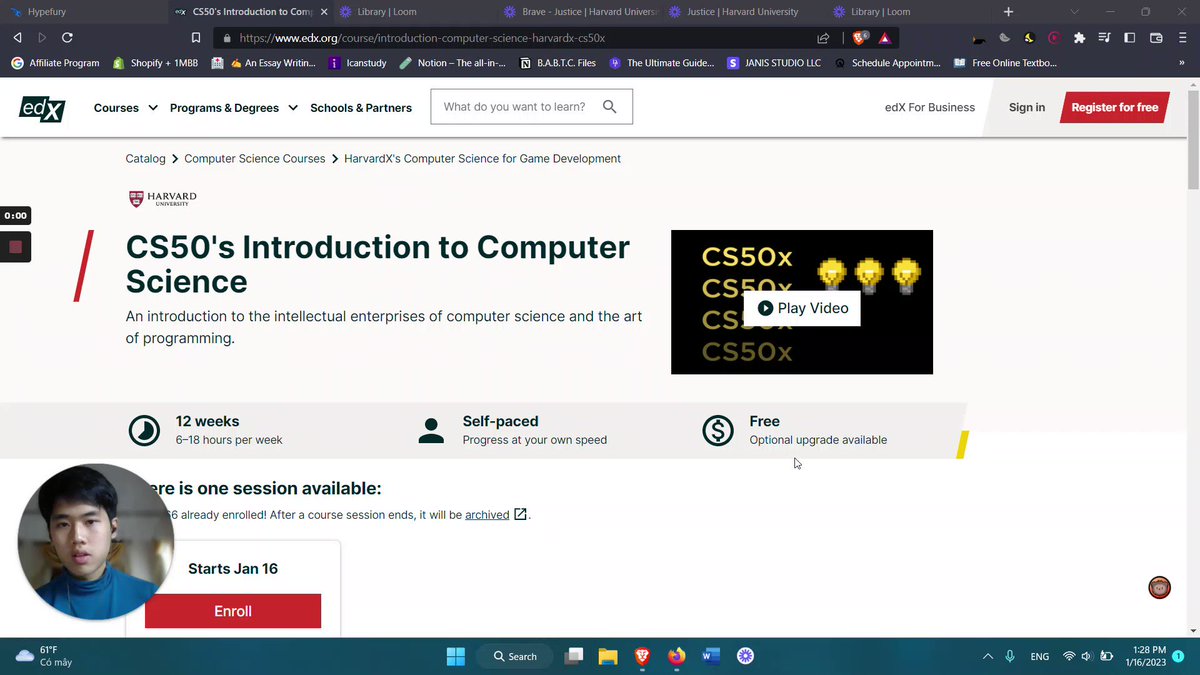1200x675 pixels.
Task: Click the share icon in address bar
Action: 823,38
